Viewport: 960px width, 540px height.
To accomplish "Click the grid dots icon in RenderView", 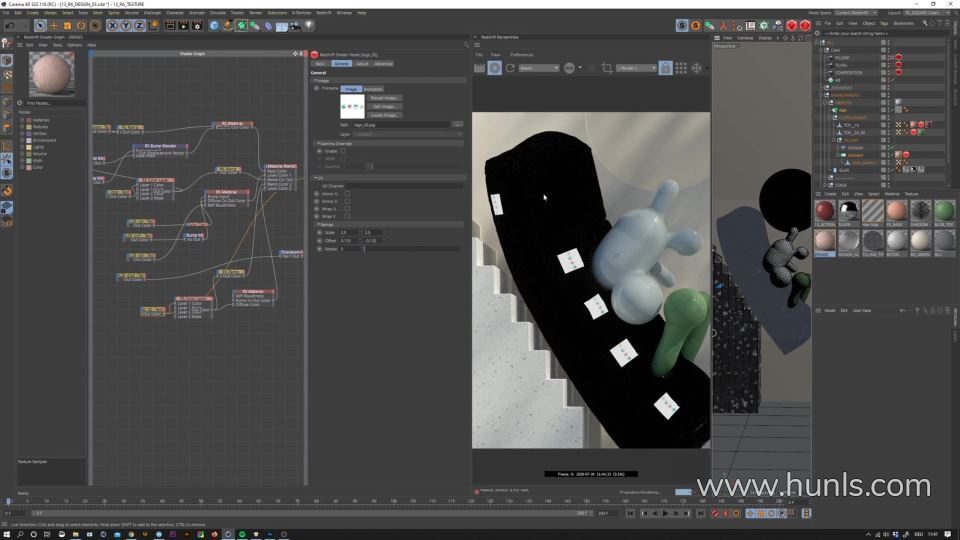I will [681, 68].
